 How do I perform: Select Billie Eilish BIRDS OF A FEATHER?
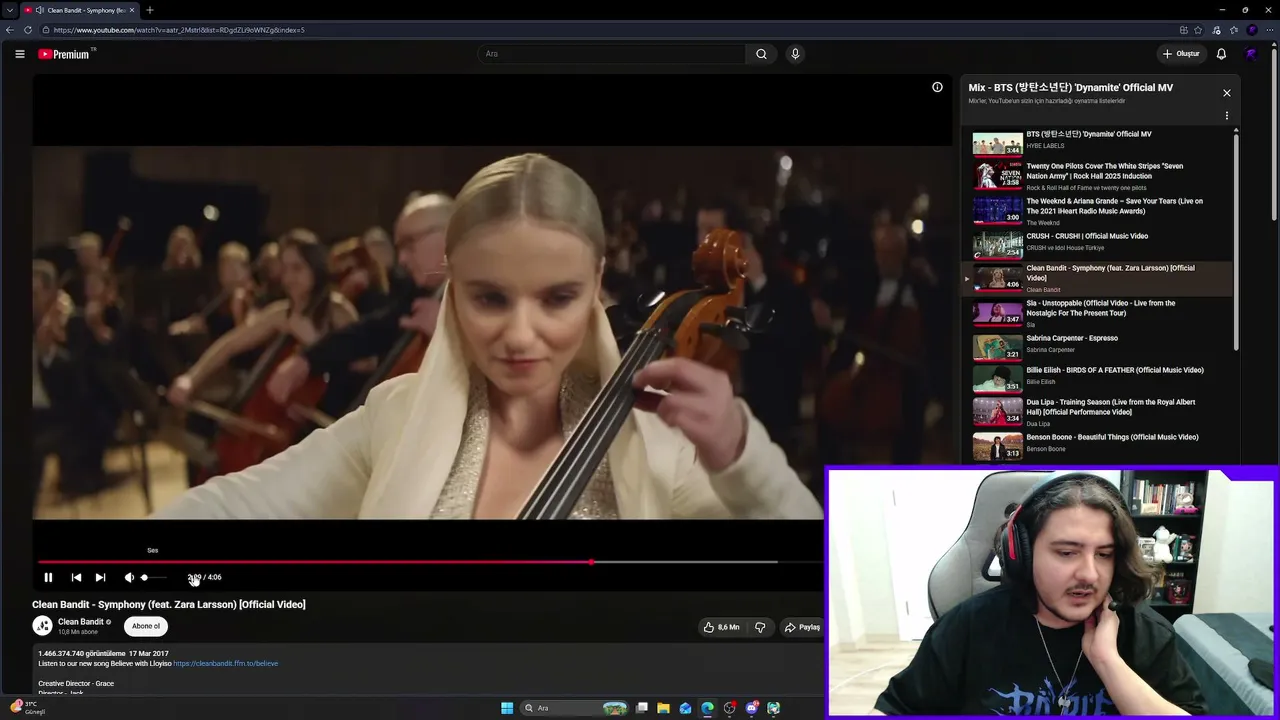(1097, 379)
